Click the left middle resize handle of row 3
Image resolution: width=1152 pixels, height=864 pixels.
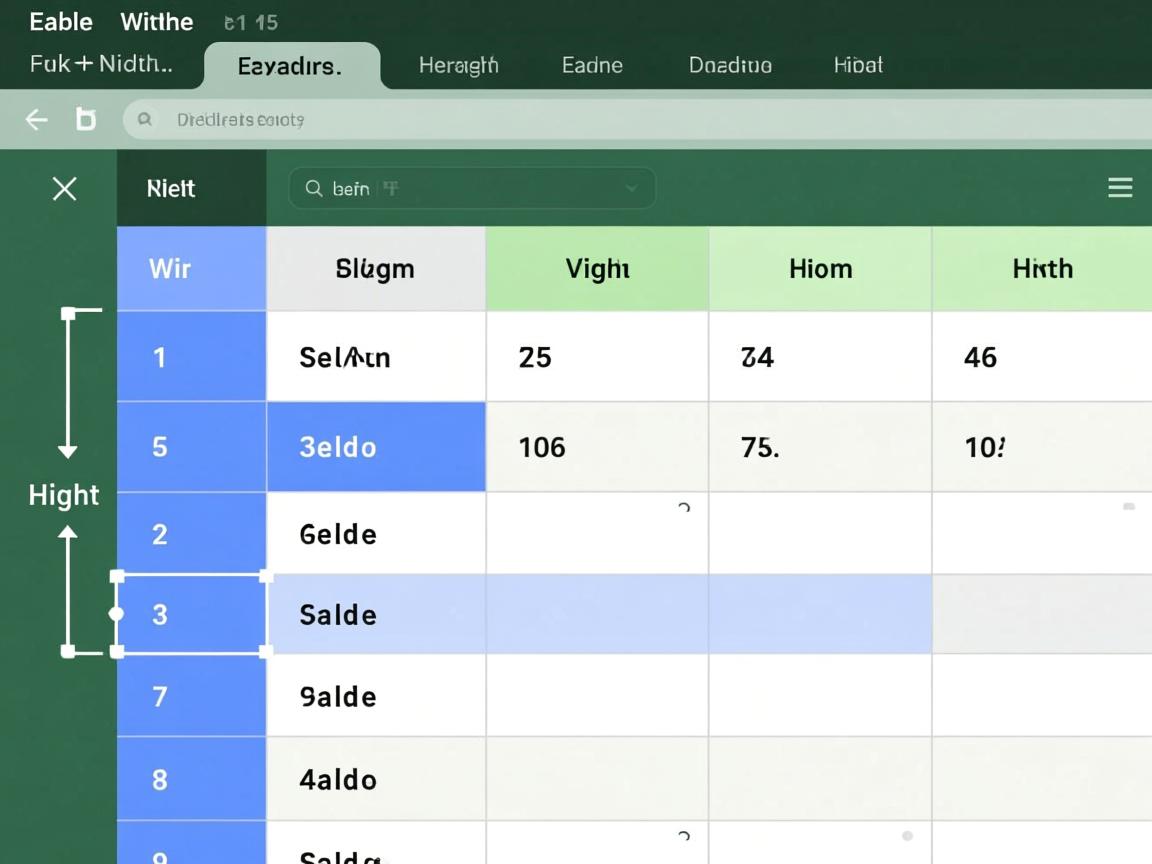[x=117, y=613]
